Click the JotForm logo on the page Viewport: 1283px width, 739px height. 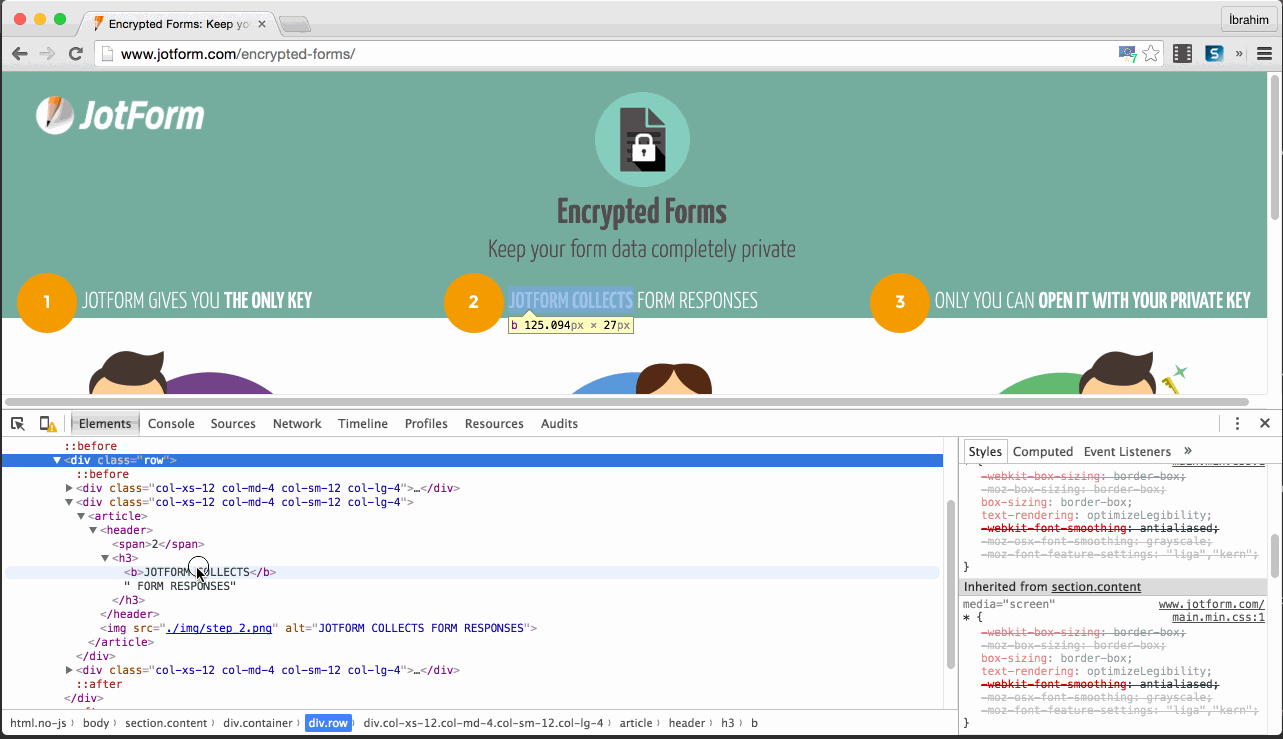(120, 115)
